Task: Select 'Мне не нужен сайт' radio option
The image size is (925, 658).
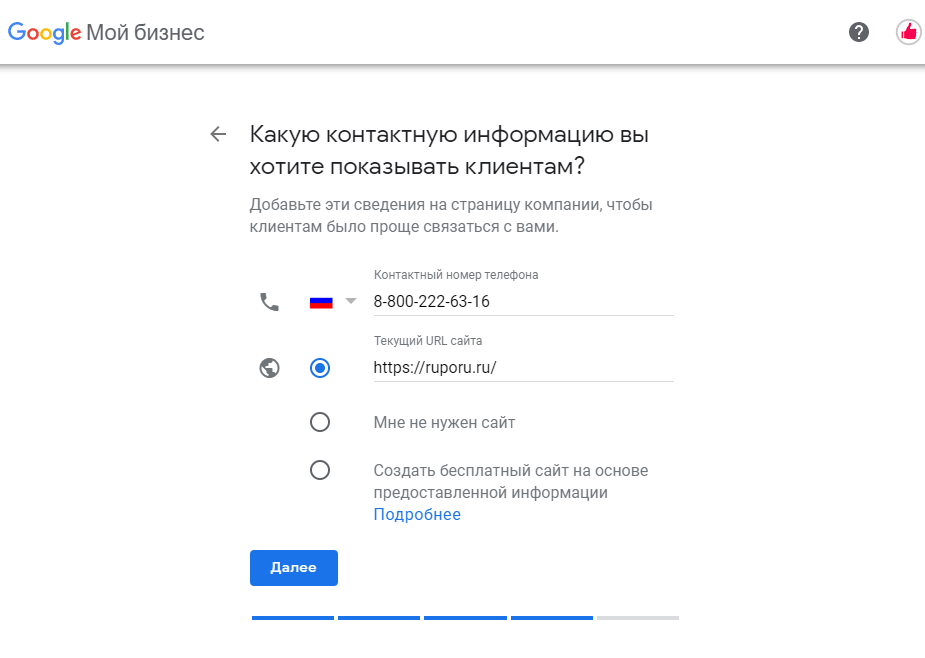Action: click(x=320, y=423)
